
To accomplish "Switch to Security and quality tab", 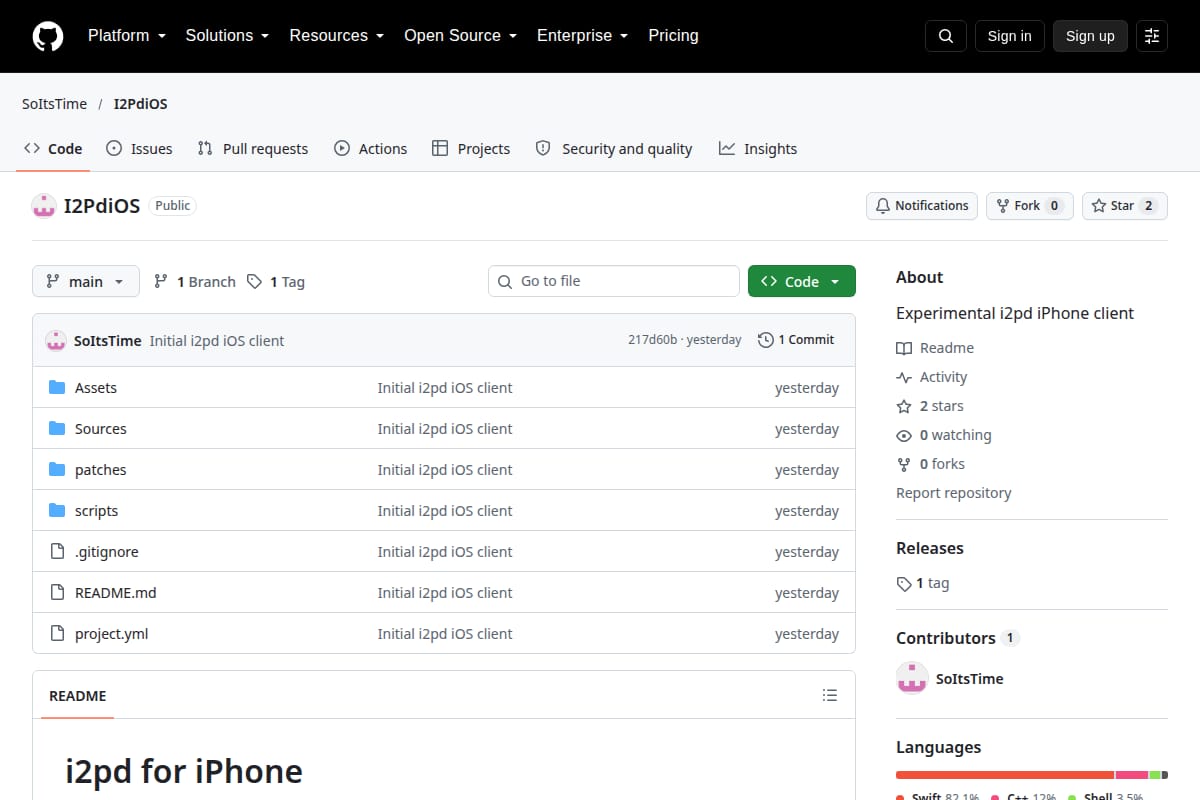I will coord(614,149).
